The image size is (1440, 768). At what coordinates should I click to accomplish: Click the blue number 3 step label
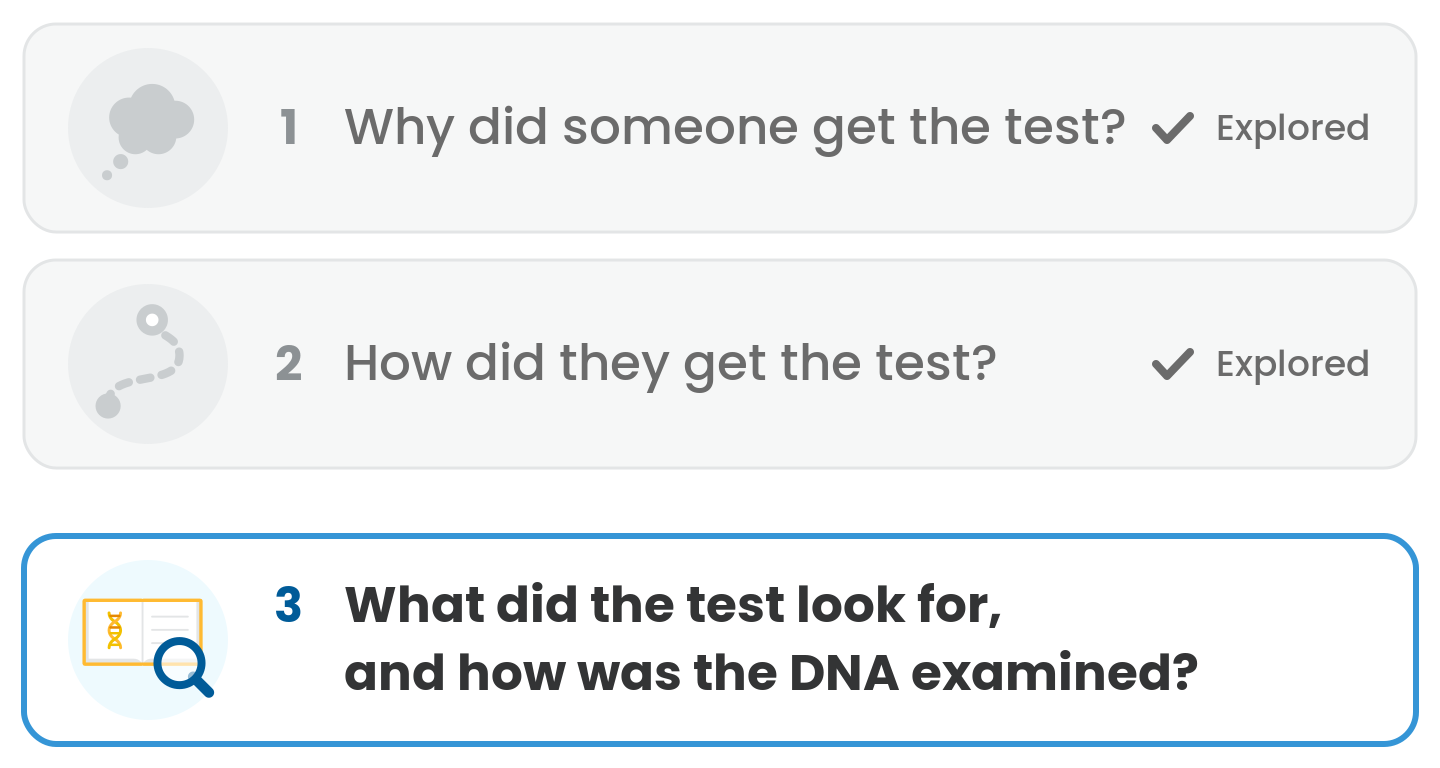pos(288,604)
